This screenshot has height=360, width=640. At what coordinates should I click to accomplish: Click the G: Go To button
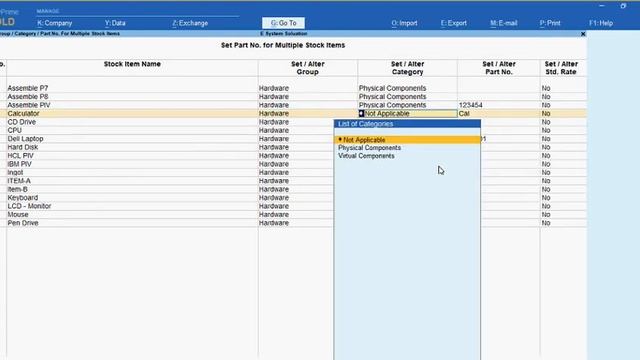tap(283, 23)
